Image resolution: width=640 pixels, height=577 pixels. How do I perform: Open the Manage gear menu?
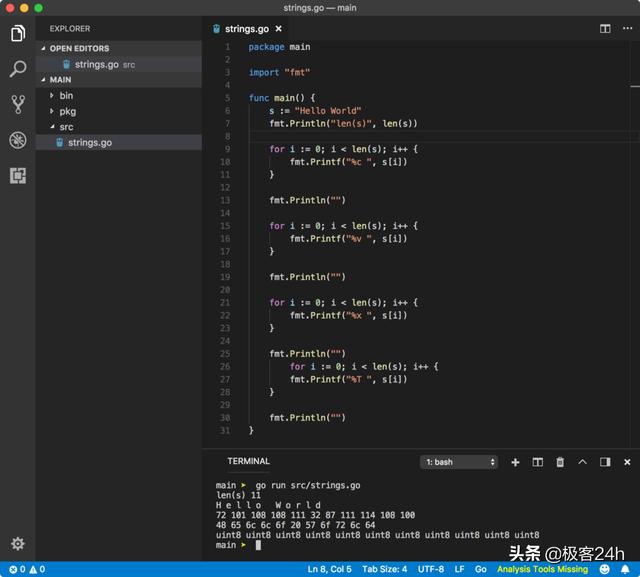coord(18,544)
